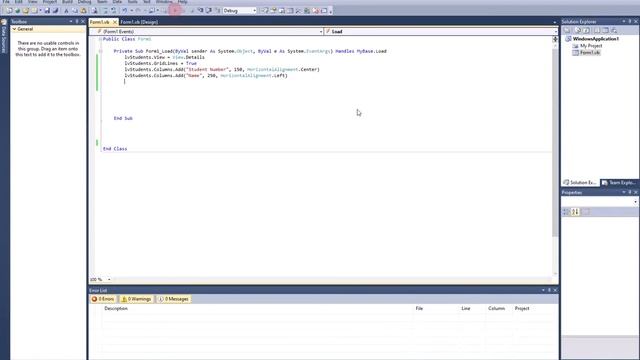Toggle auto-hide pin on Error List
Viewport: 640px width, 360px height.
(x=549, y=290)
